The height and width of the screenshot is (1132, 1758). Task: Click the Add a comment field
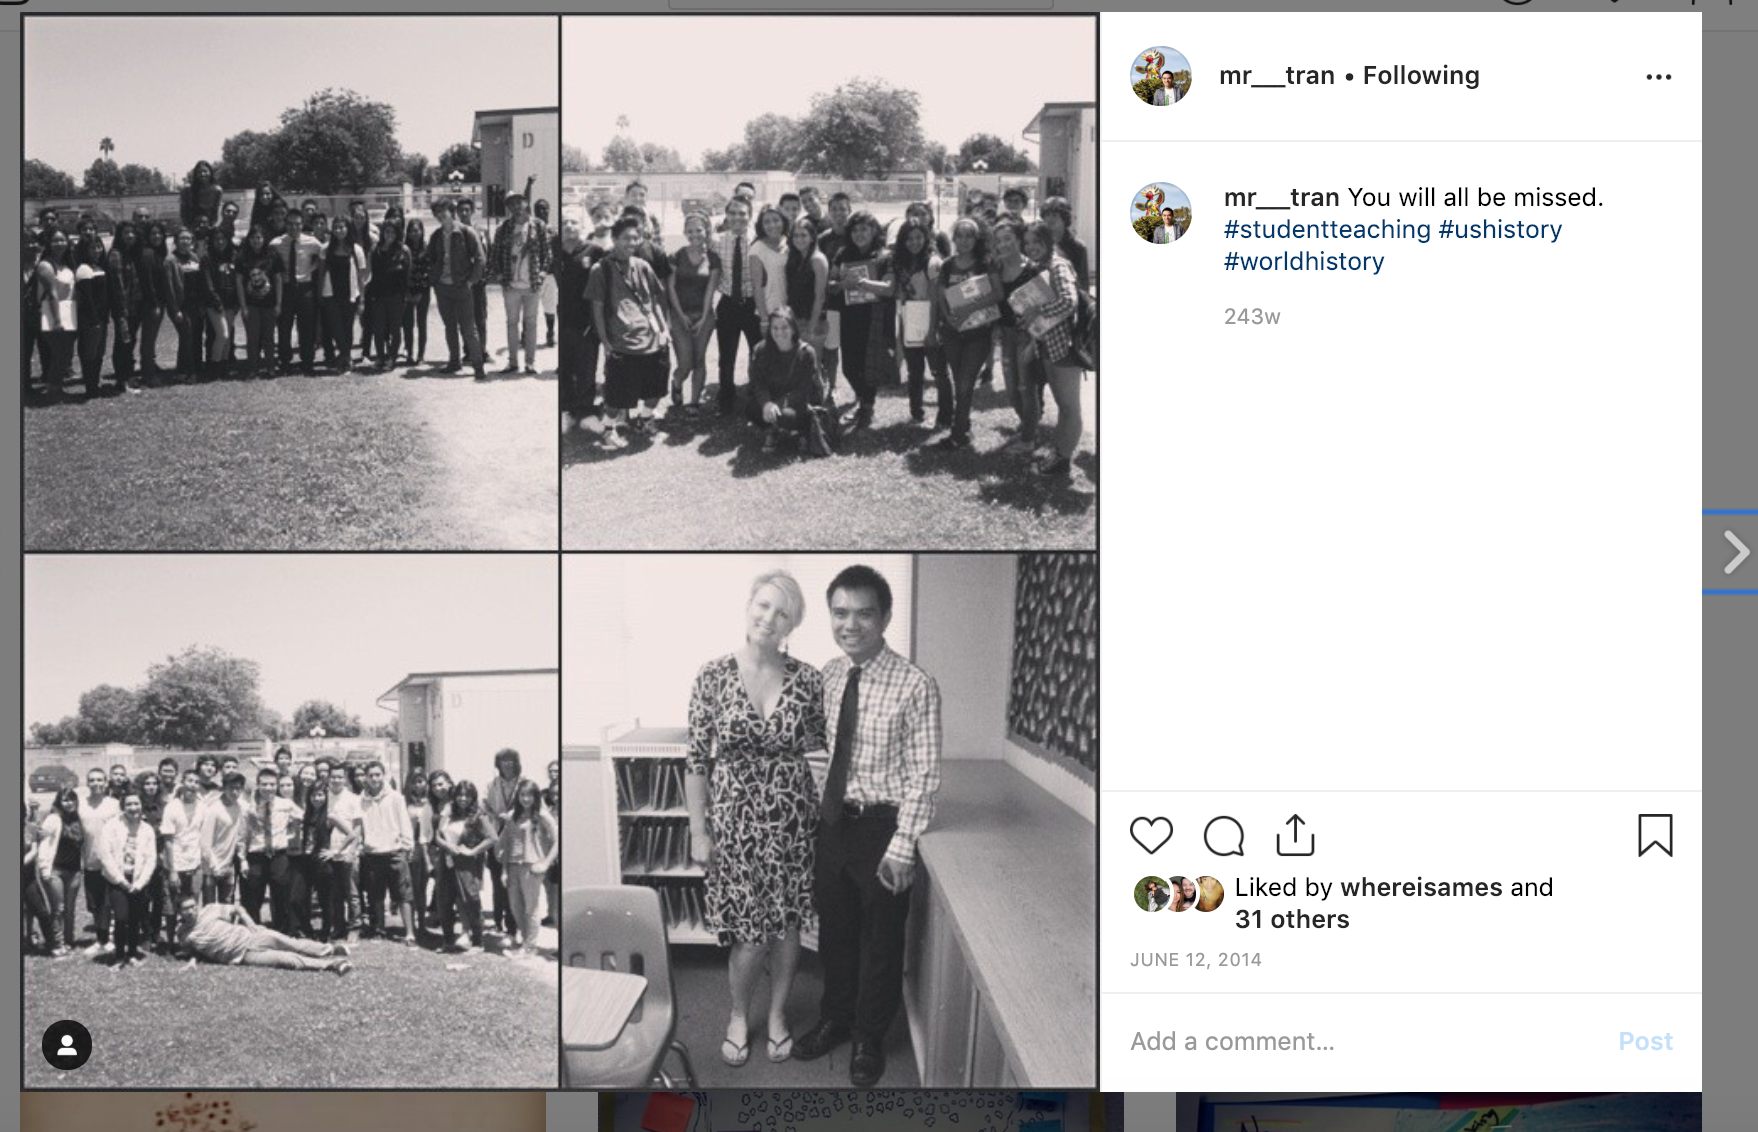tap(1365, 1042)
